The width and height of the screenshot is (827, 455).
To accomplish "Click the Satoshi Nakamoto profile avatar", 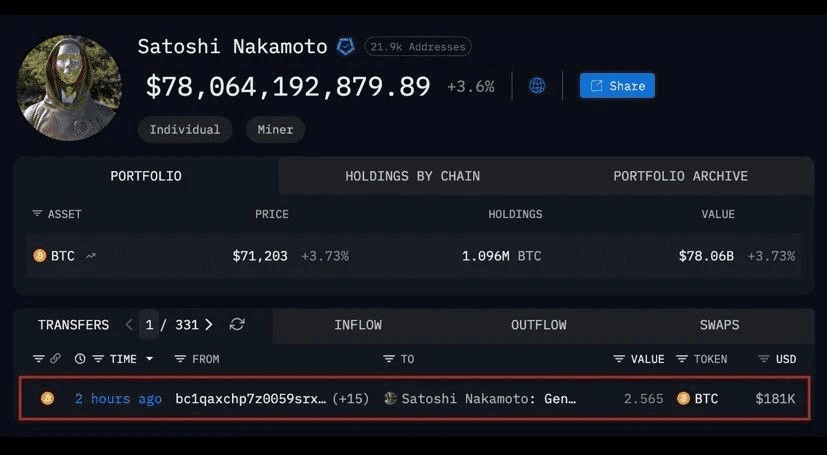I will point(70,88).
